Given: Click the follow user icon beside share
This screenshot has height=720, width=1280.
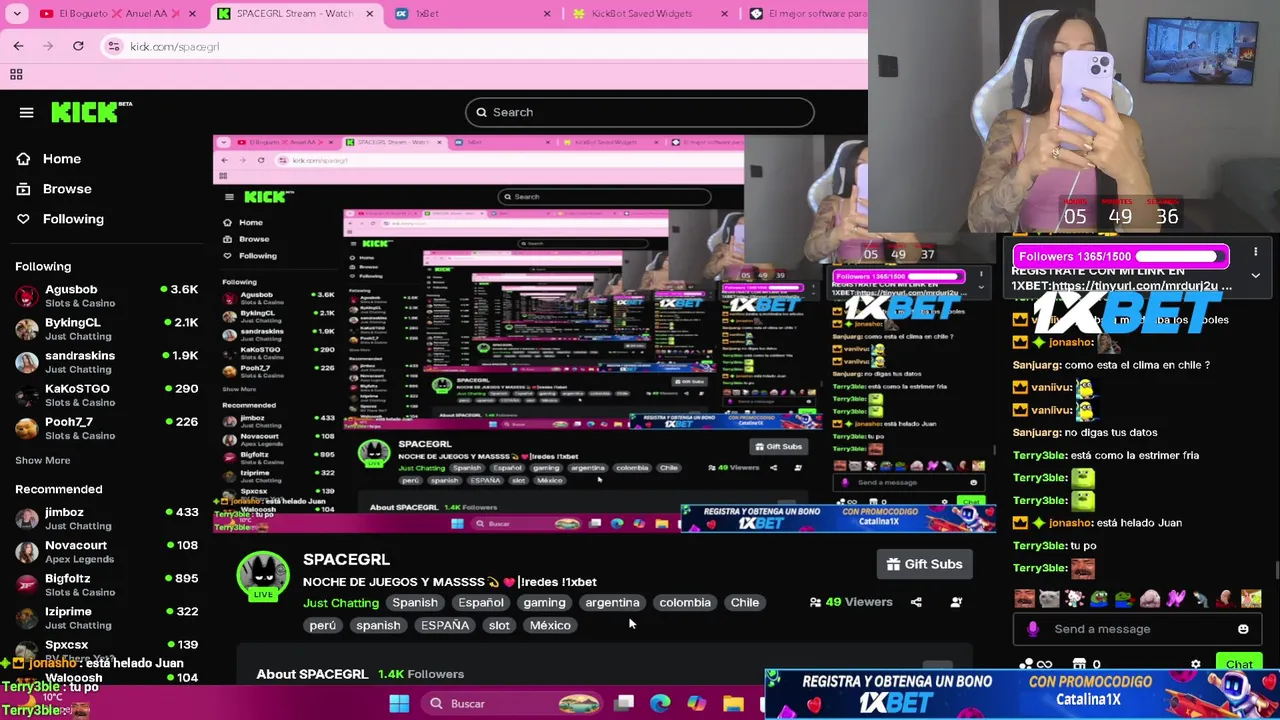Looking at the screenshot, I should tap(956, 602).
